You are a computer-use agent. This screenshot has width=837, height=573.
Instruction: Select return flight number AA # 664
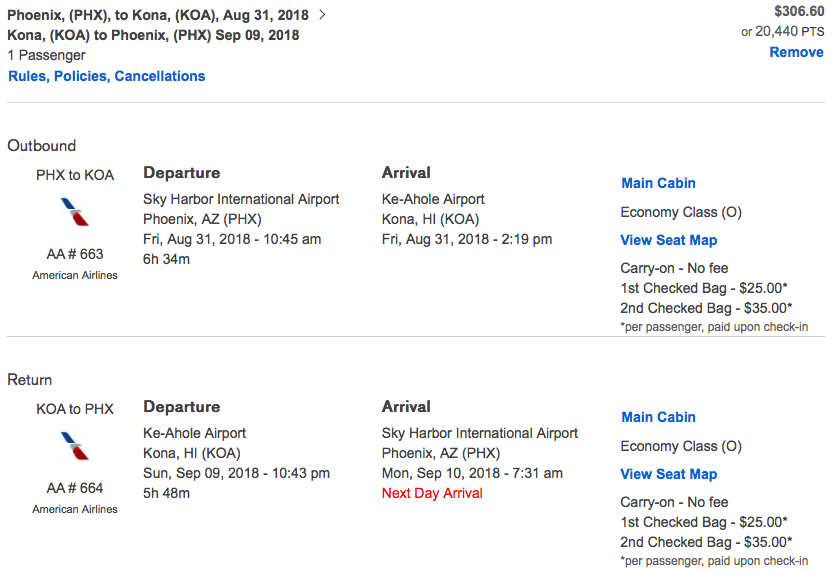coord(75,488)
